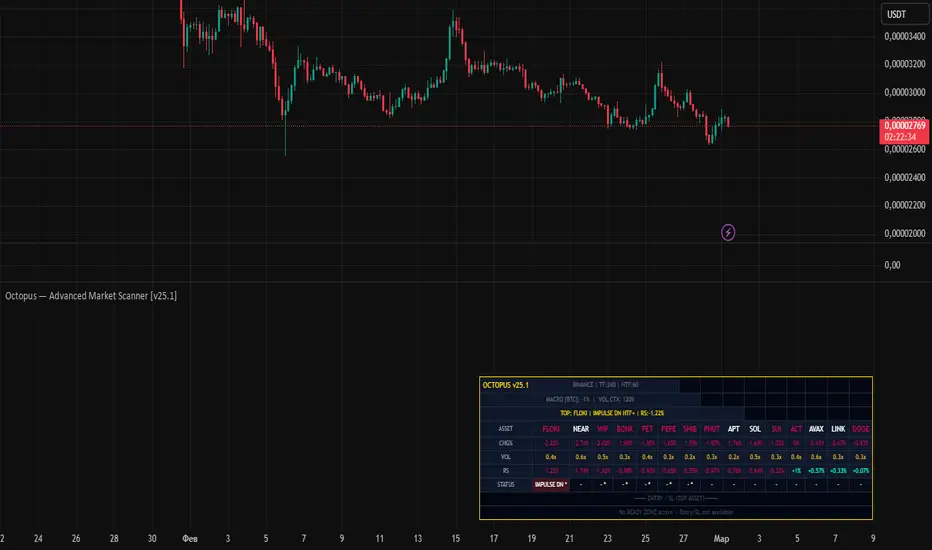Click the LINK asset column header
Viewport: 932px width, 550px height.
point(838,429)
